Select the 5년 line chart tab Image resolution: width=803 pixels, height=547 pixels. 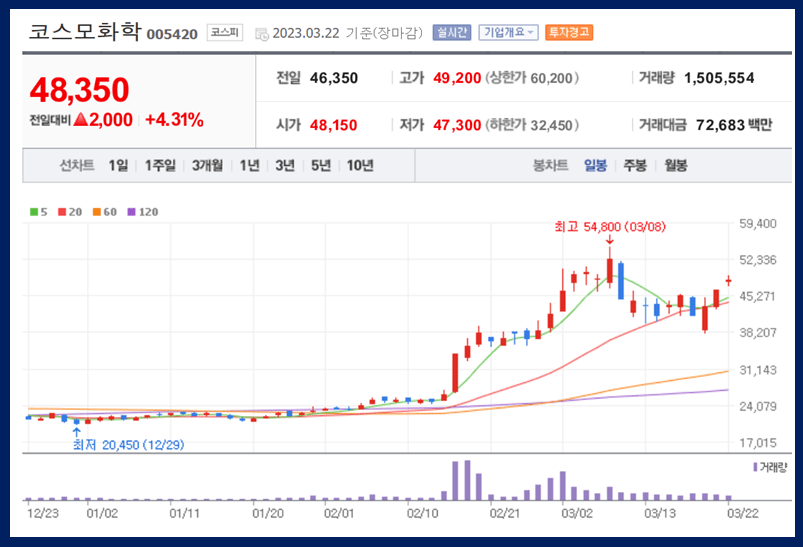[x=321, y=165]
